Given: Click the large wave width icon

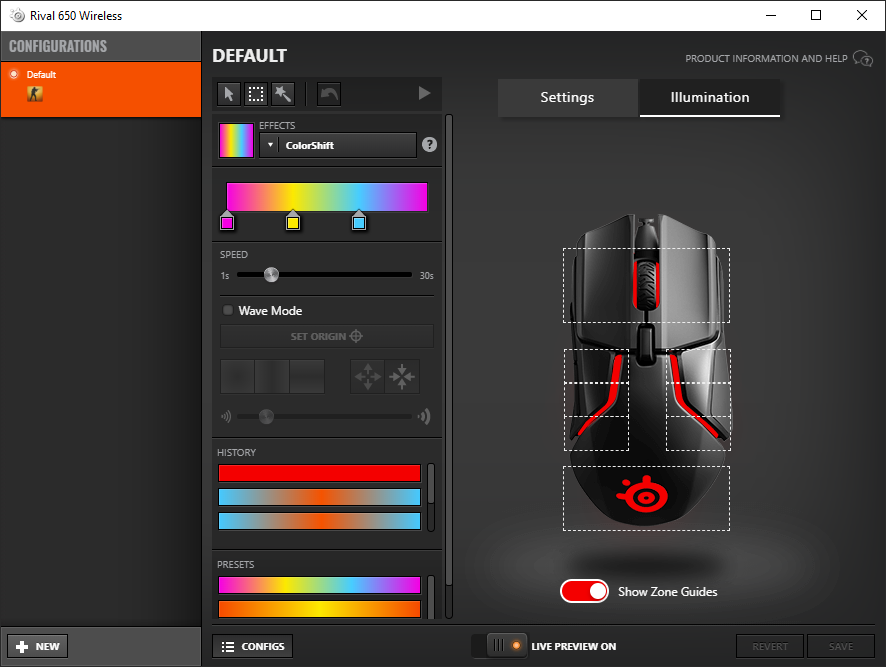Looking at the screenshot, I should (424, 417).
